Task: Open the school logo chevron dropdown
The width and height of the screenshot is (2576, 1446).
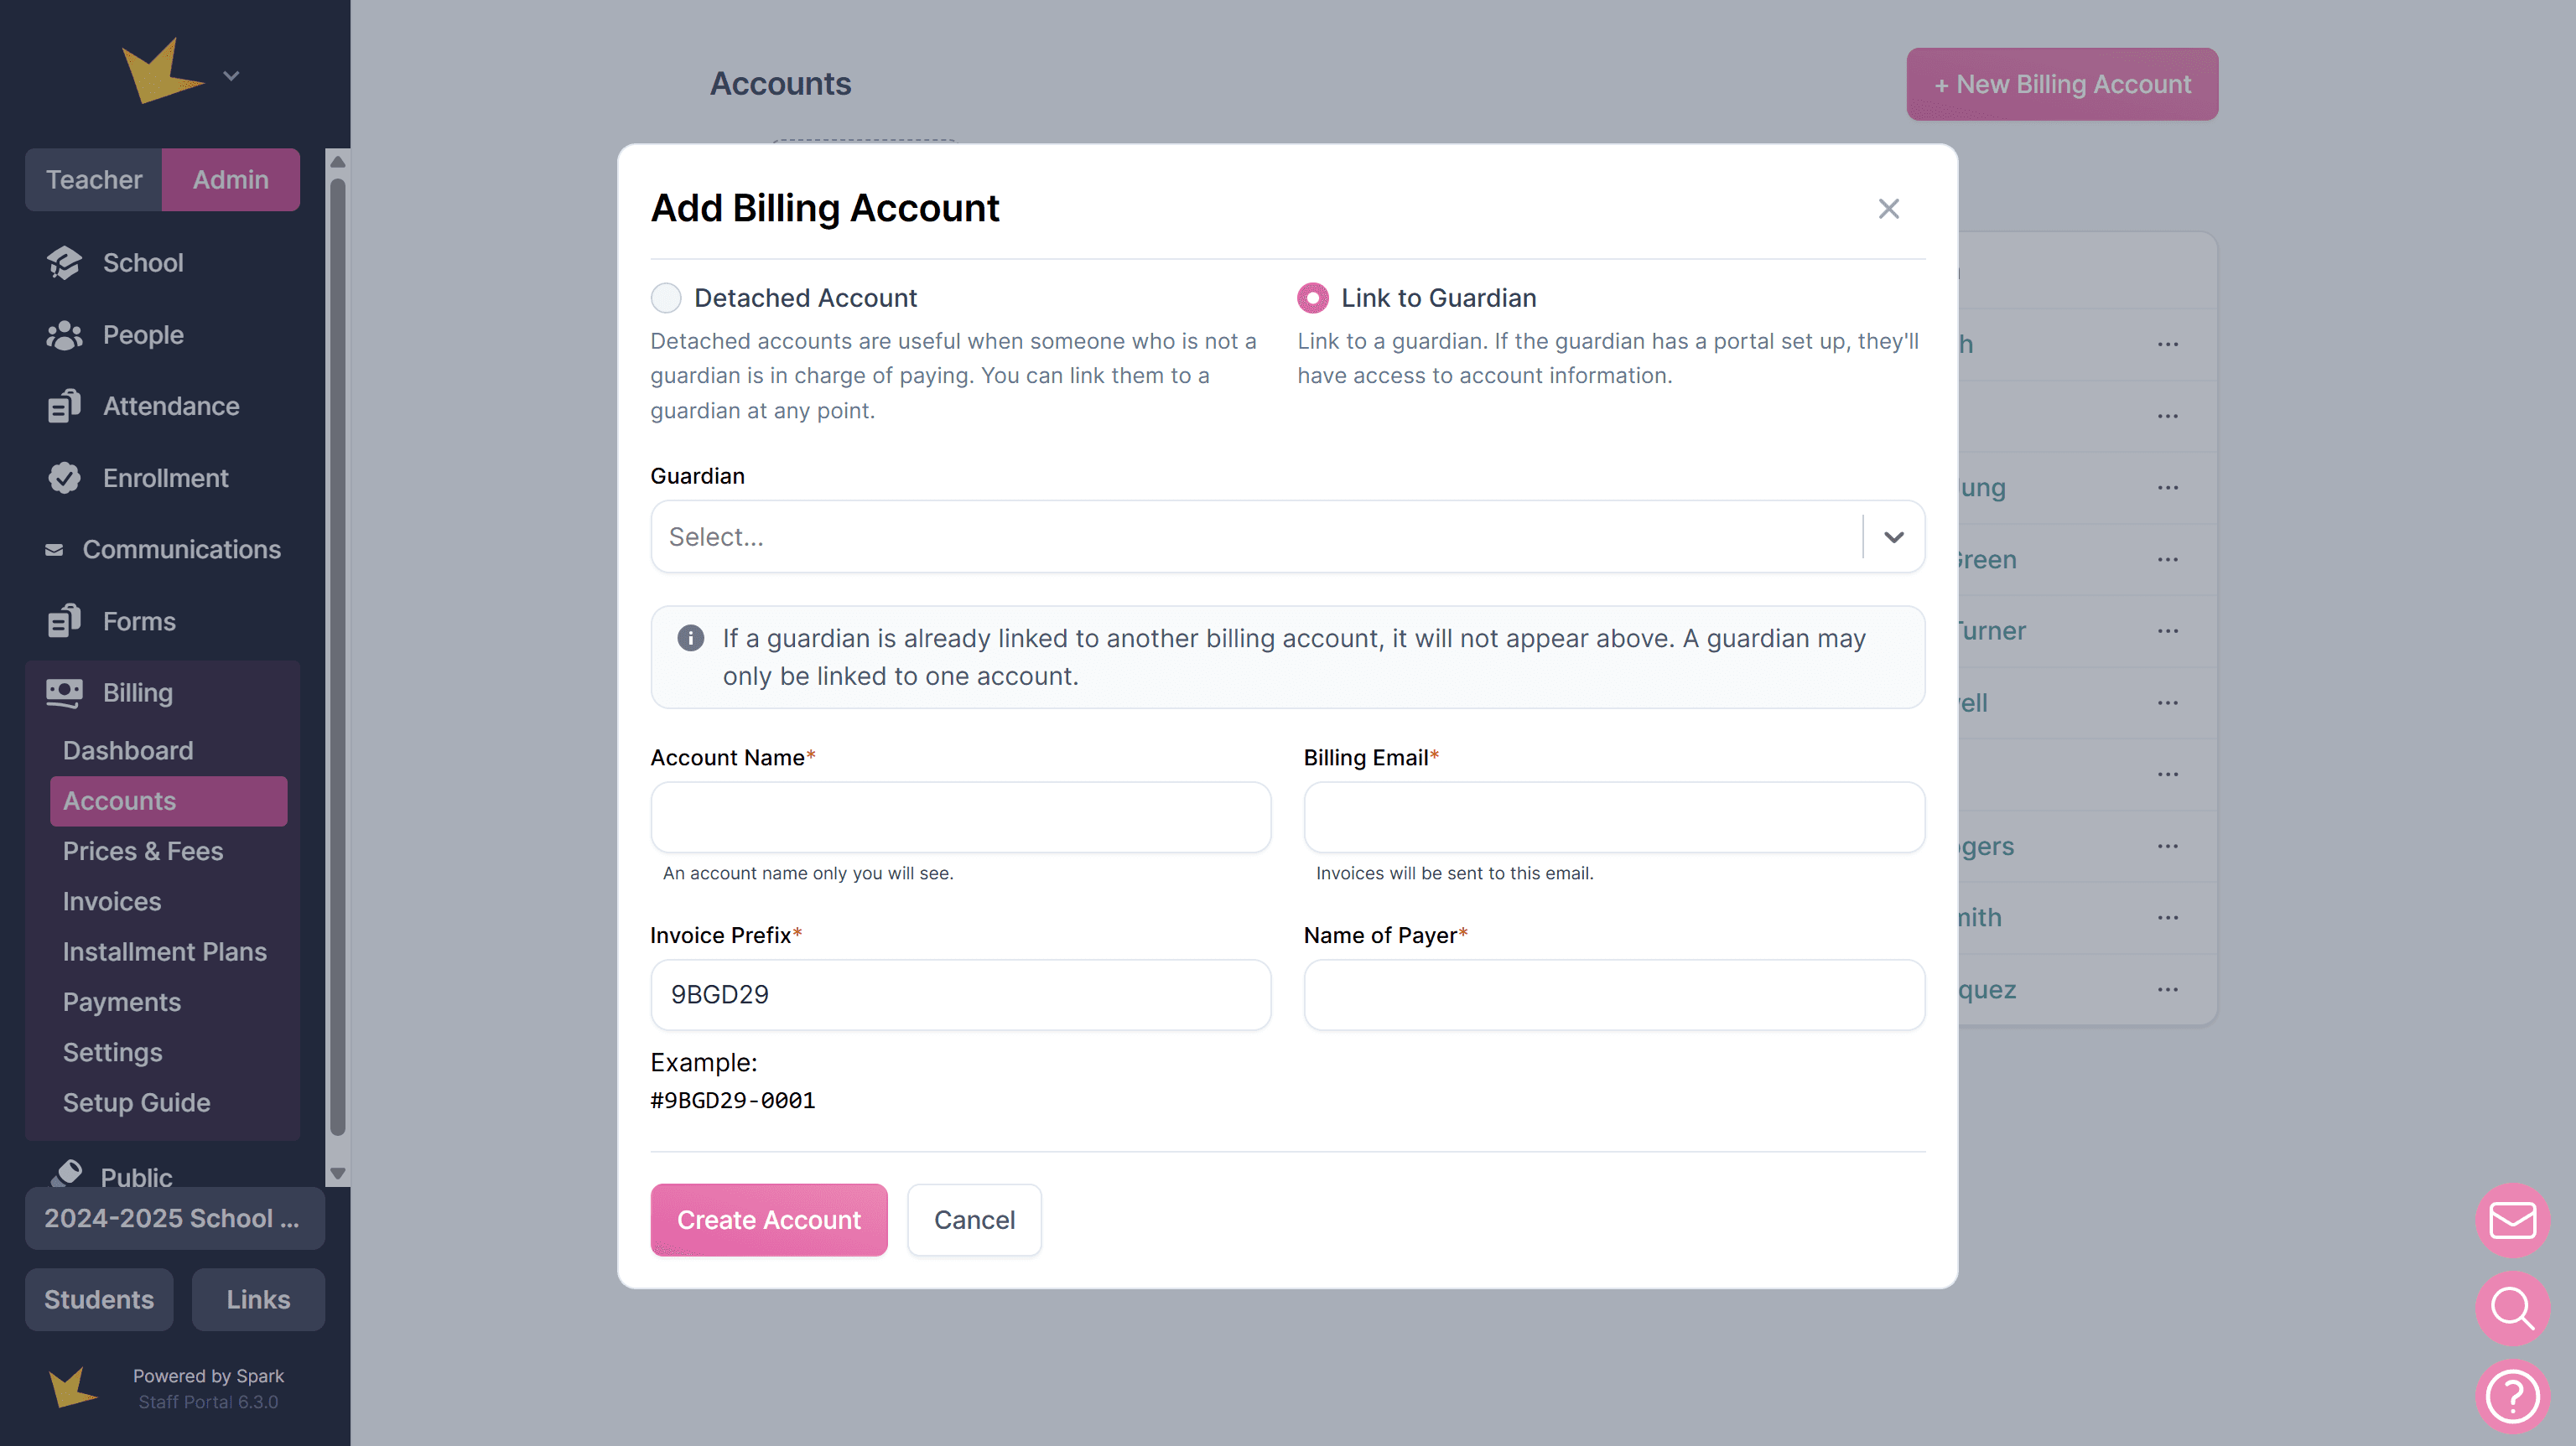Action: tap(231, 76)
